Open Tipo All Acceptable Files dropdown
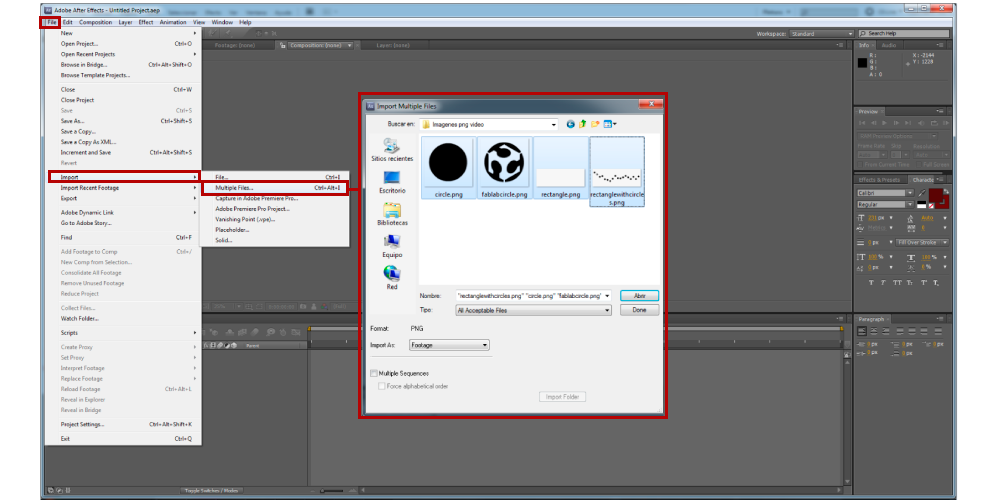This screenshot has height=500, width=1000. pyautogui.click(x=534, y=310)
